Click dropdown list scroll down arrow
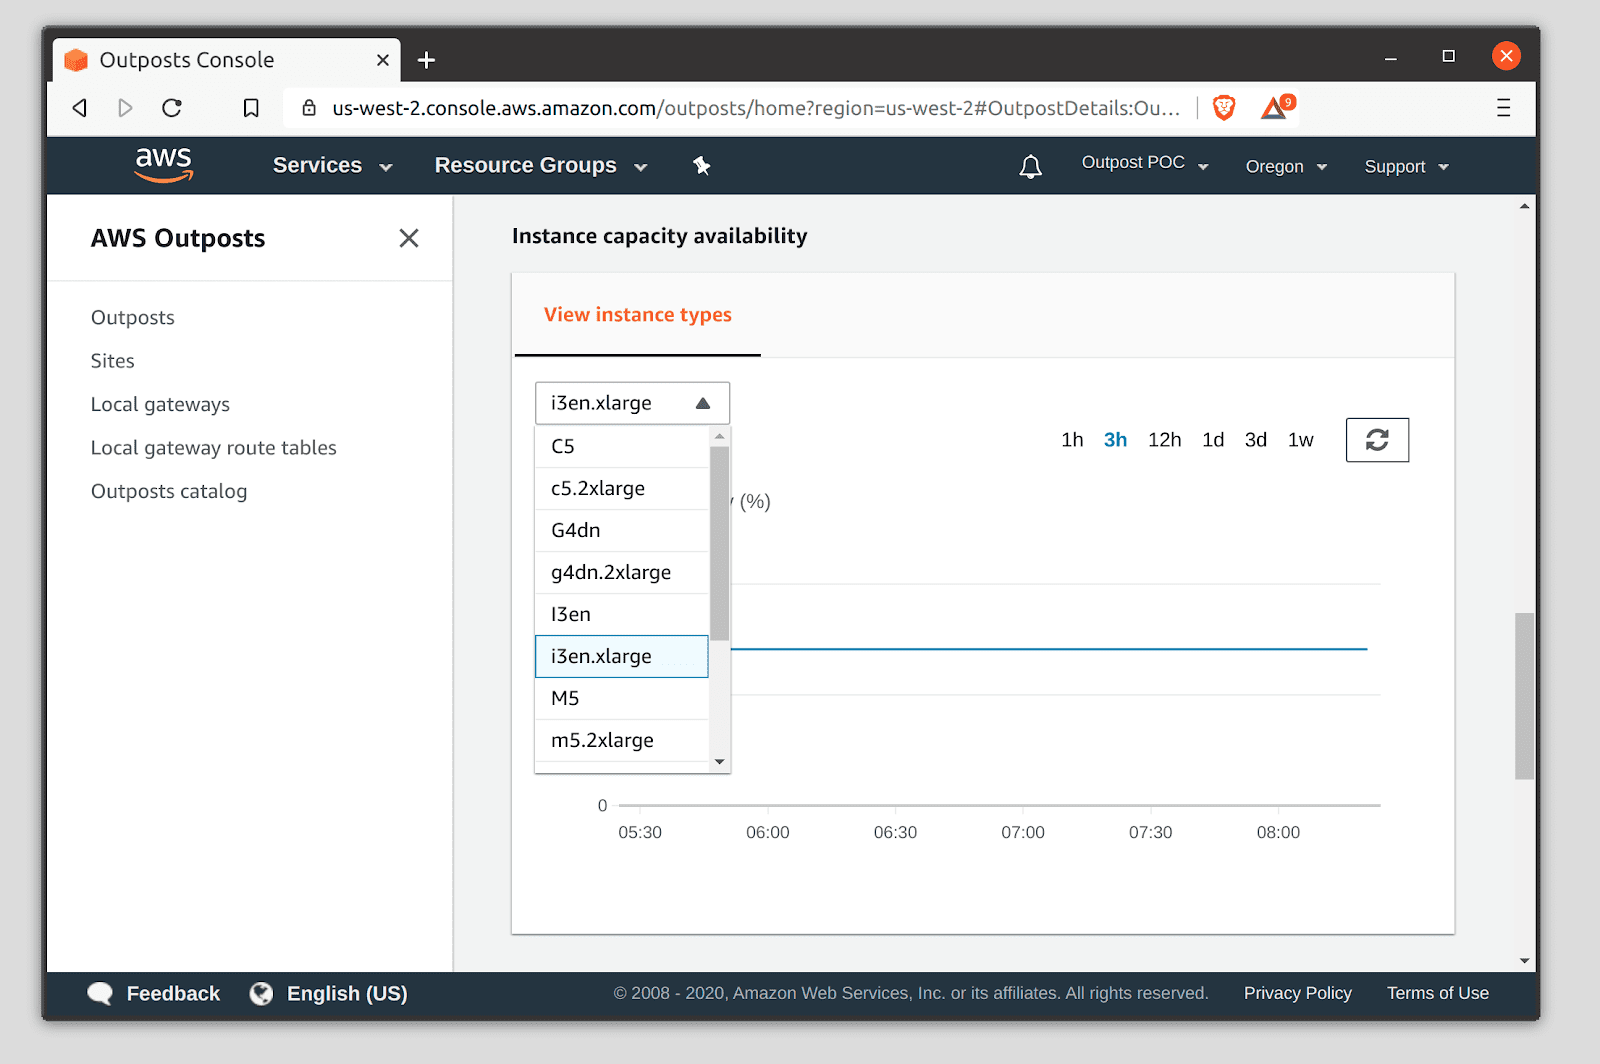 tap(719, 762)
